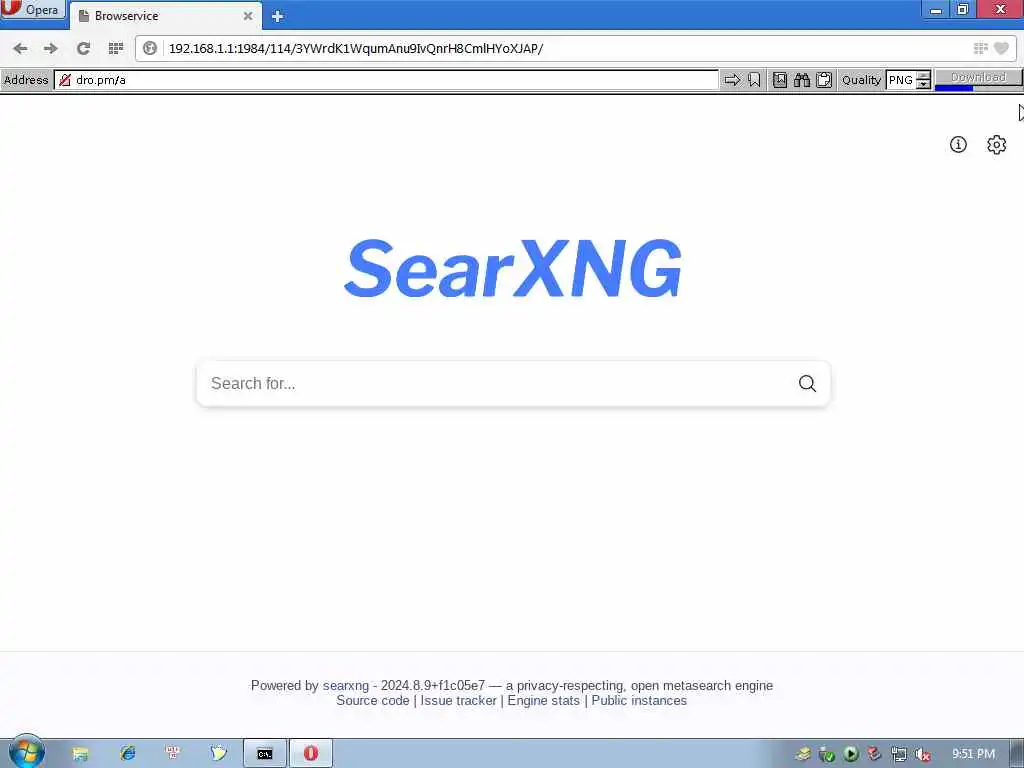Click the muted volume tray icon
The height and width of the screenshot is (768, 1024).
click(923, 754)
